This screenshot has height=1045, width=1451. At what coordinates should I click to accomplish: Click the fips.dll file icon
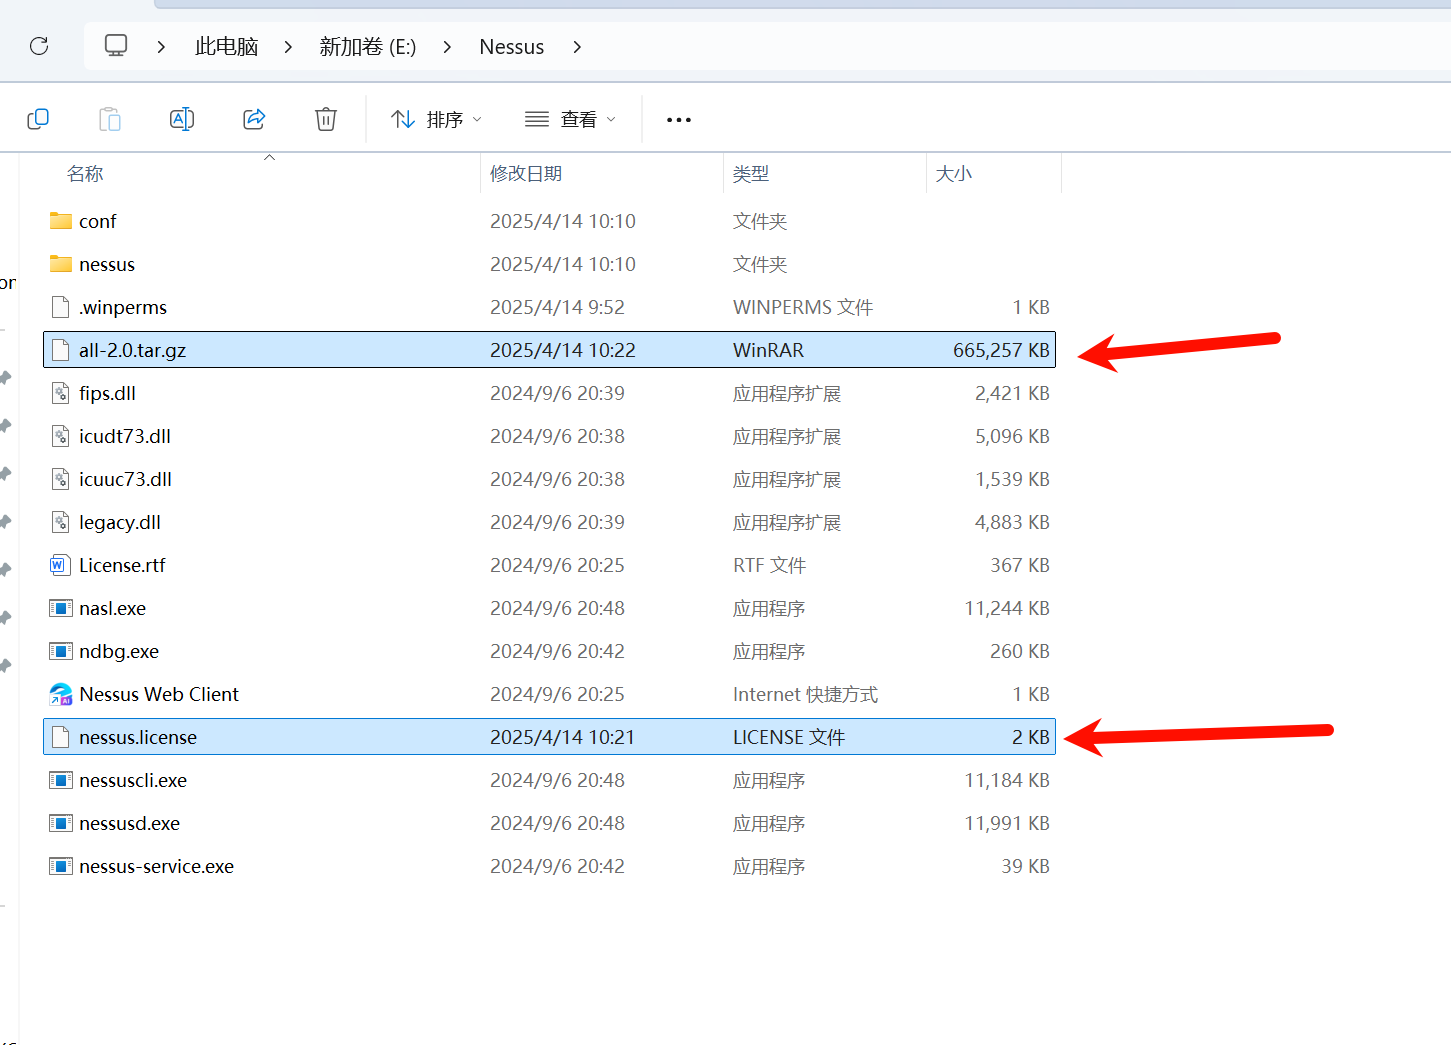[x=61, y=393]
